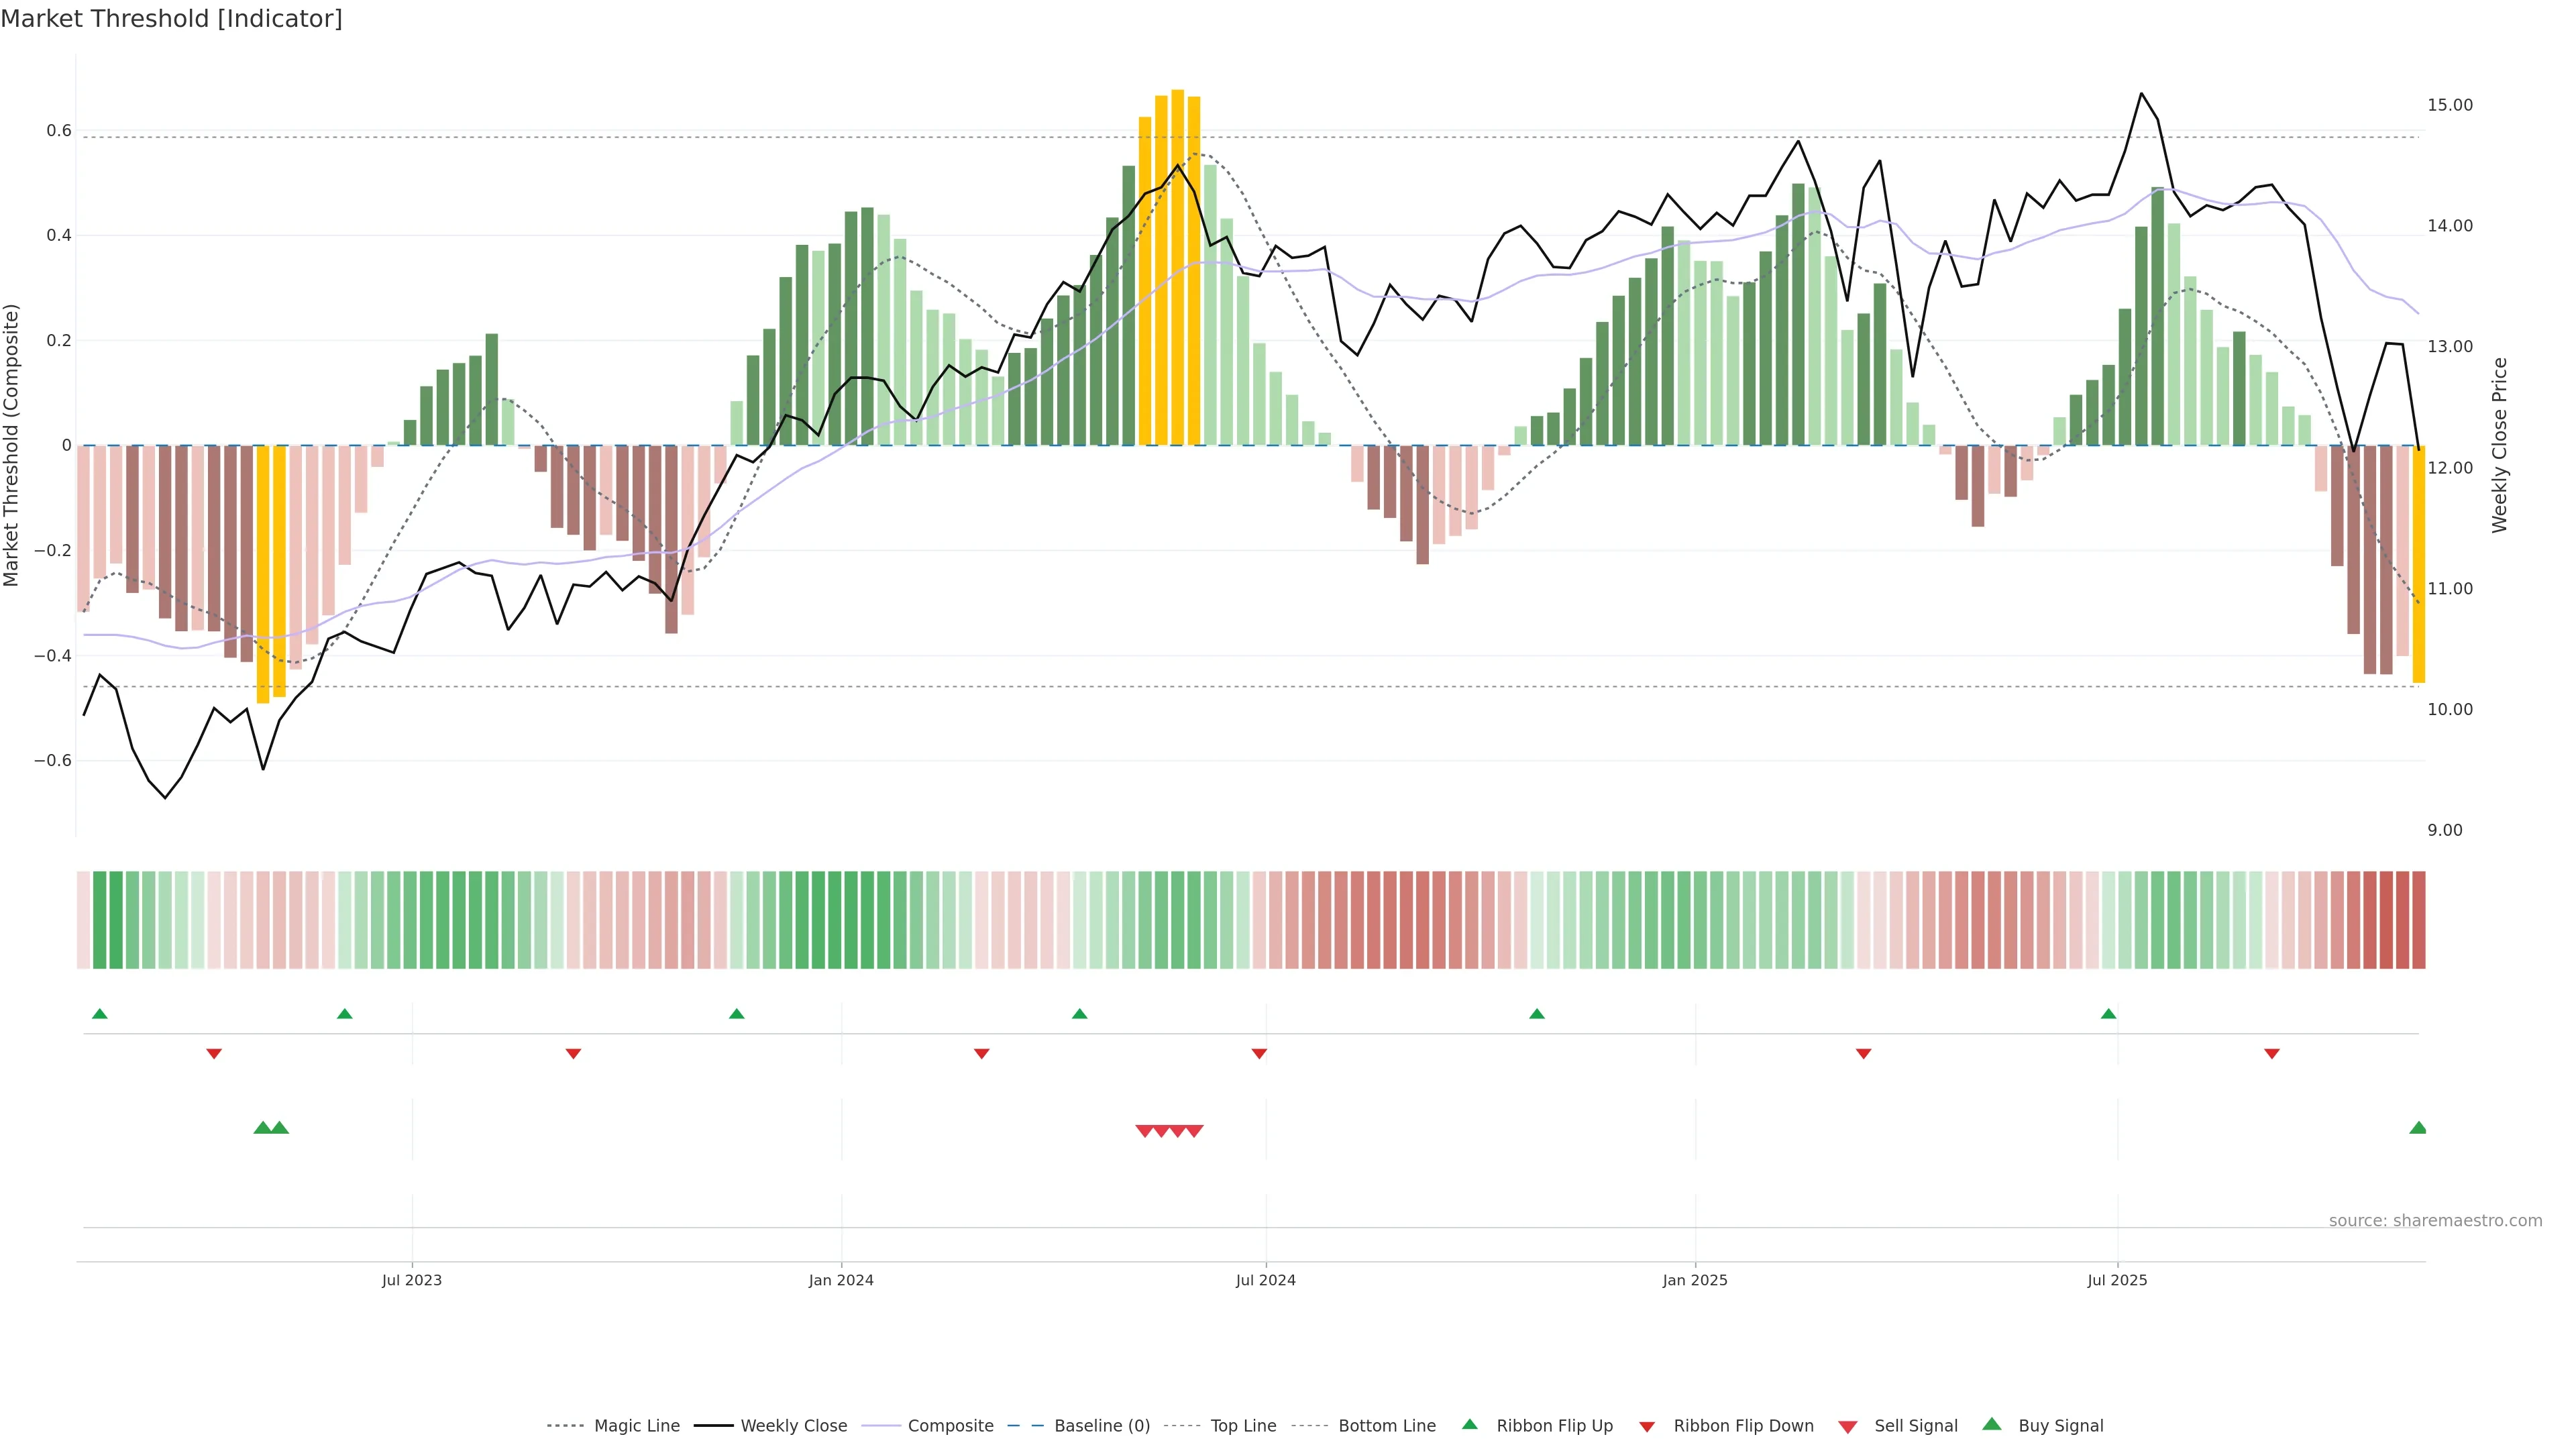Click the far-right green Buy Signal marker
This screenshot has height=1449, width=2576.
click(x=2418, y=1128)
